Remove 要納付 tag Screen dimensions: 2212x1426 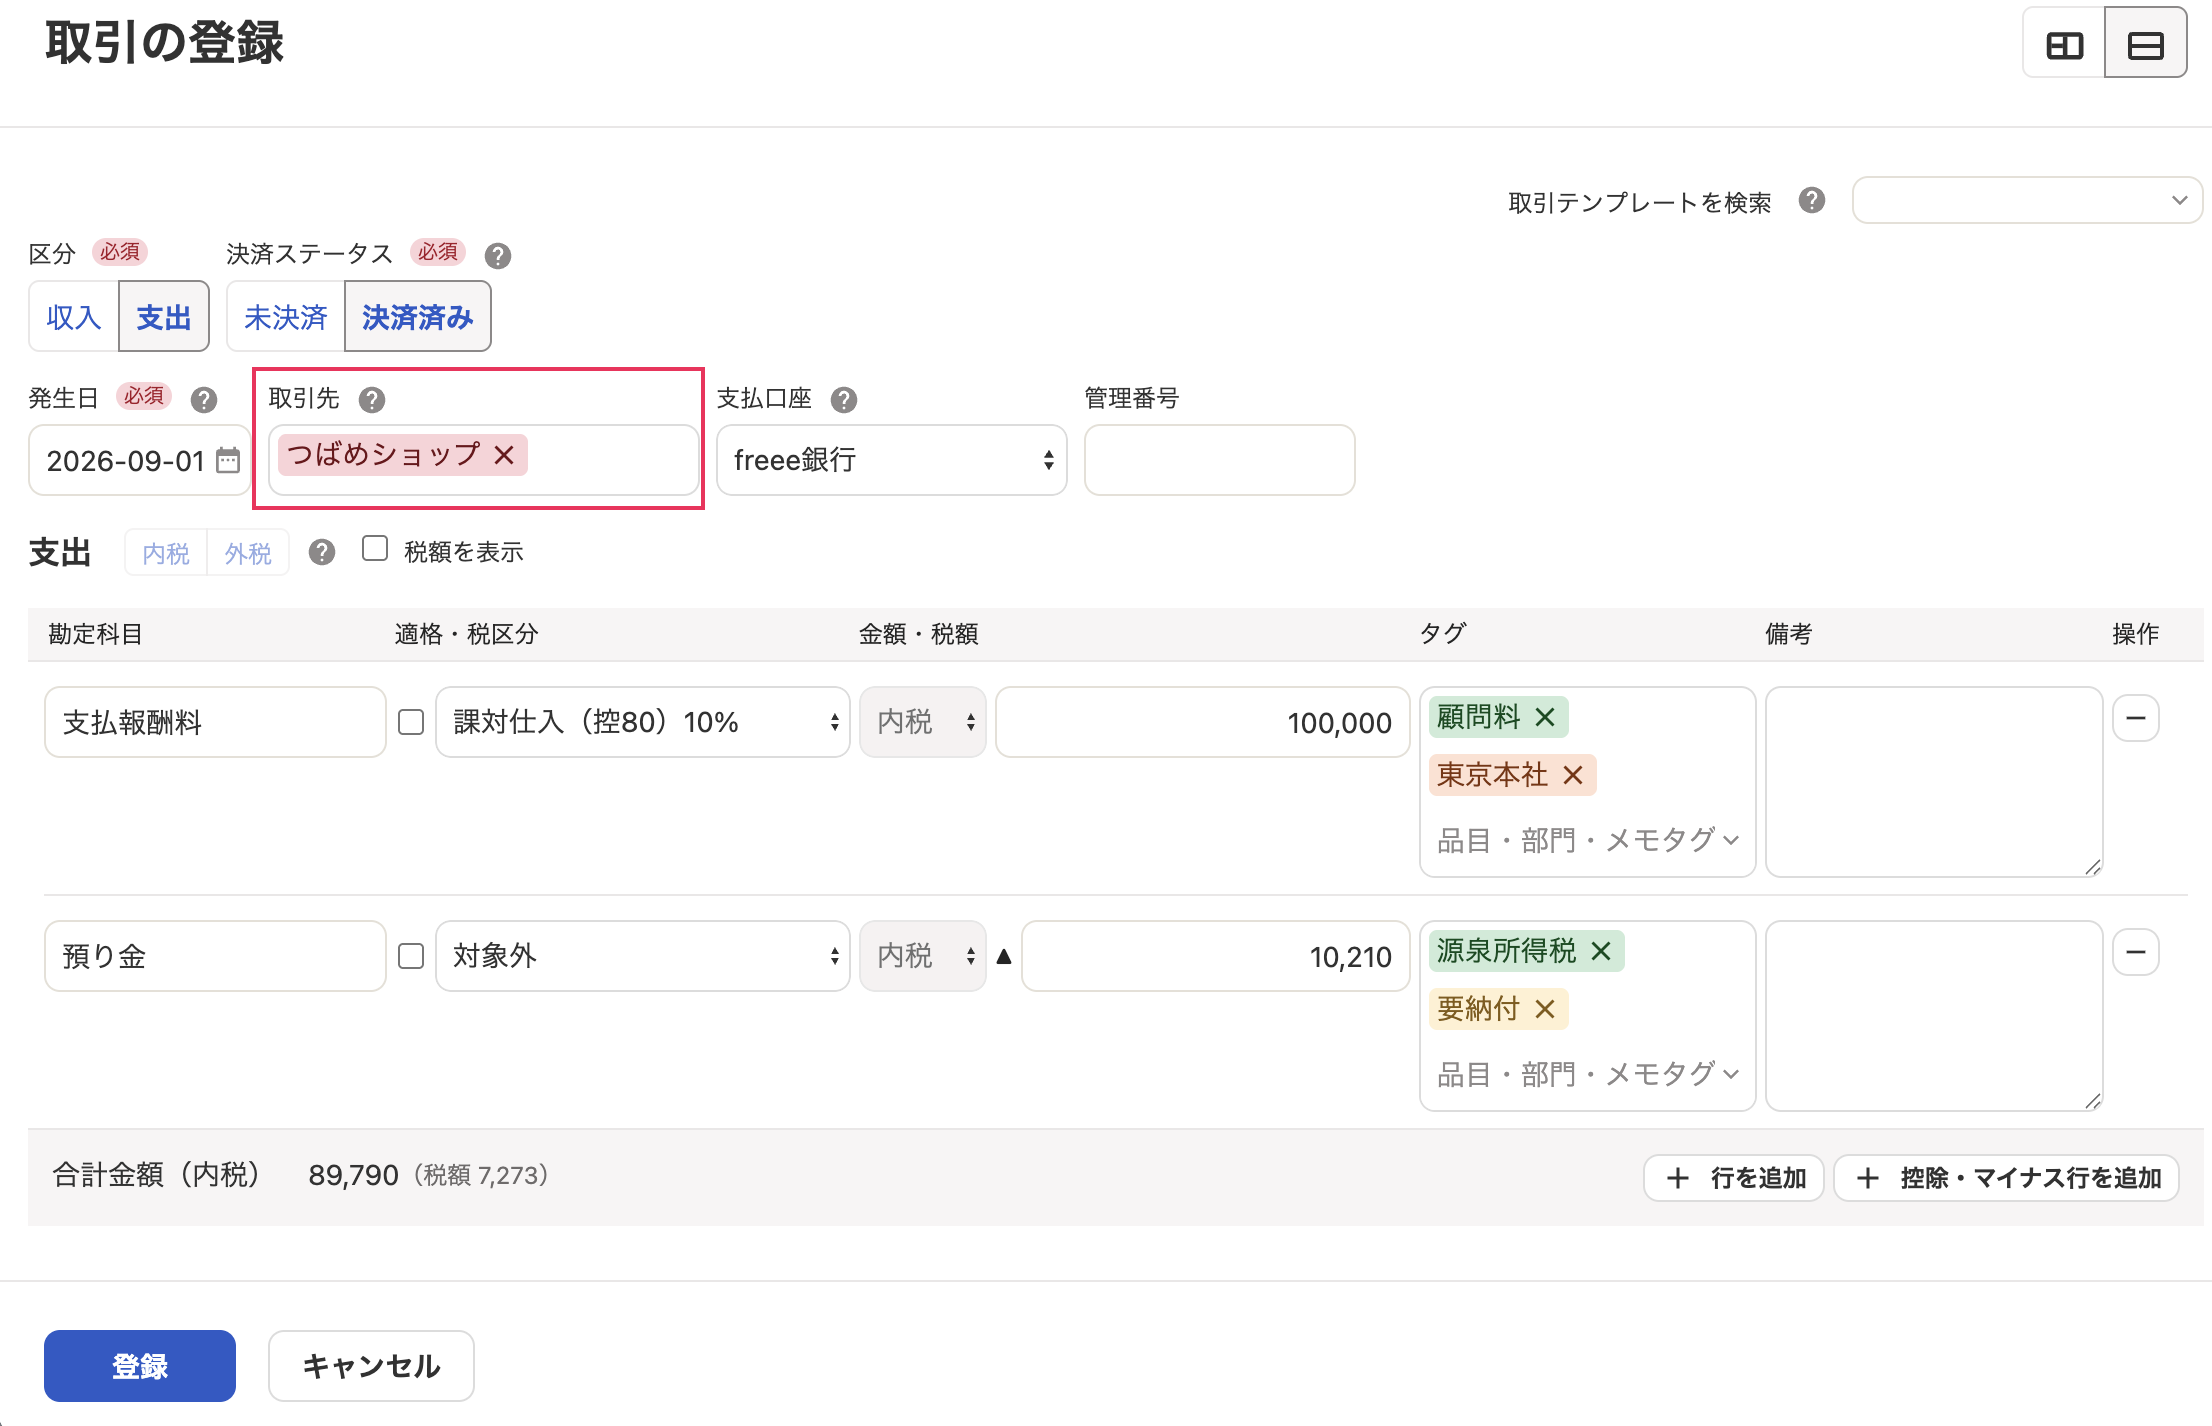coord(1545,1009)
